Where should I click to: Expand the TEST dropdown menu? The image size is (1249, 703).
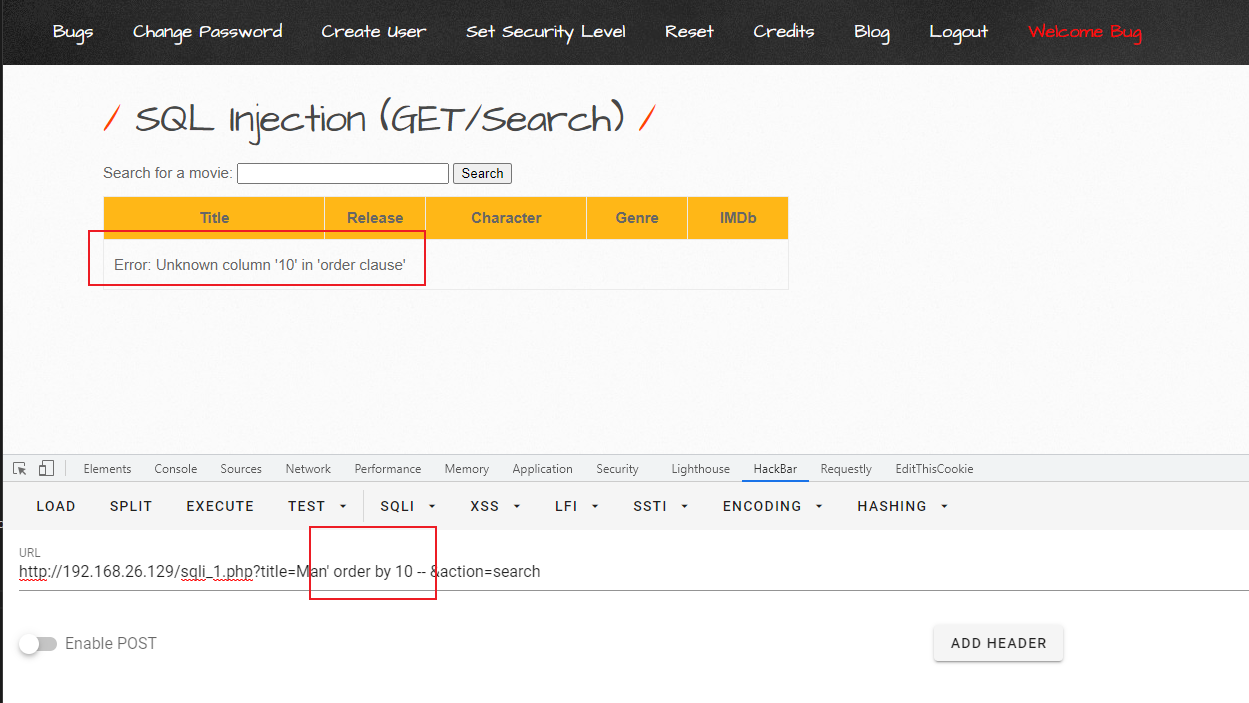317,506
